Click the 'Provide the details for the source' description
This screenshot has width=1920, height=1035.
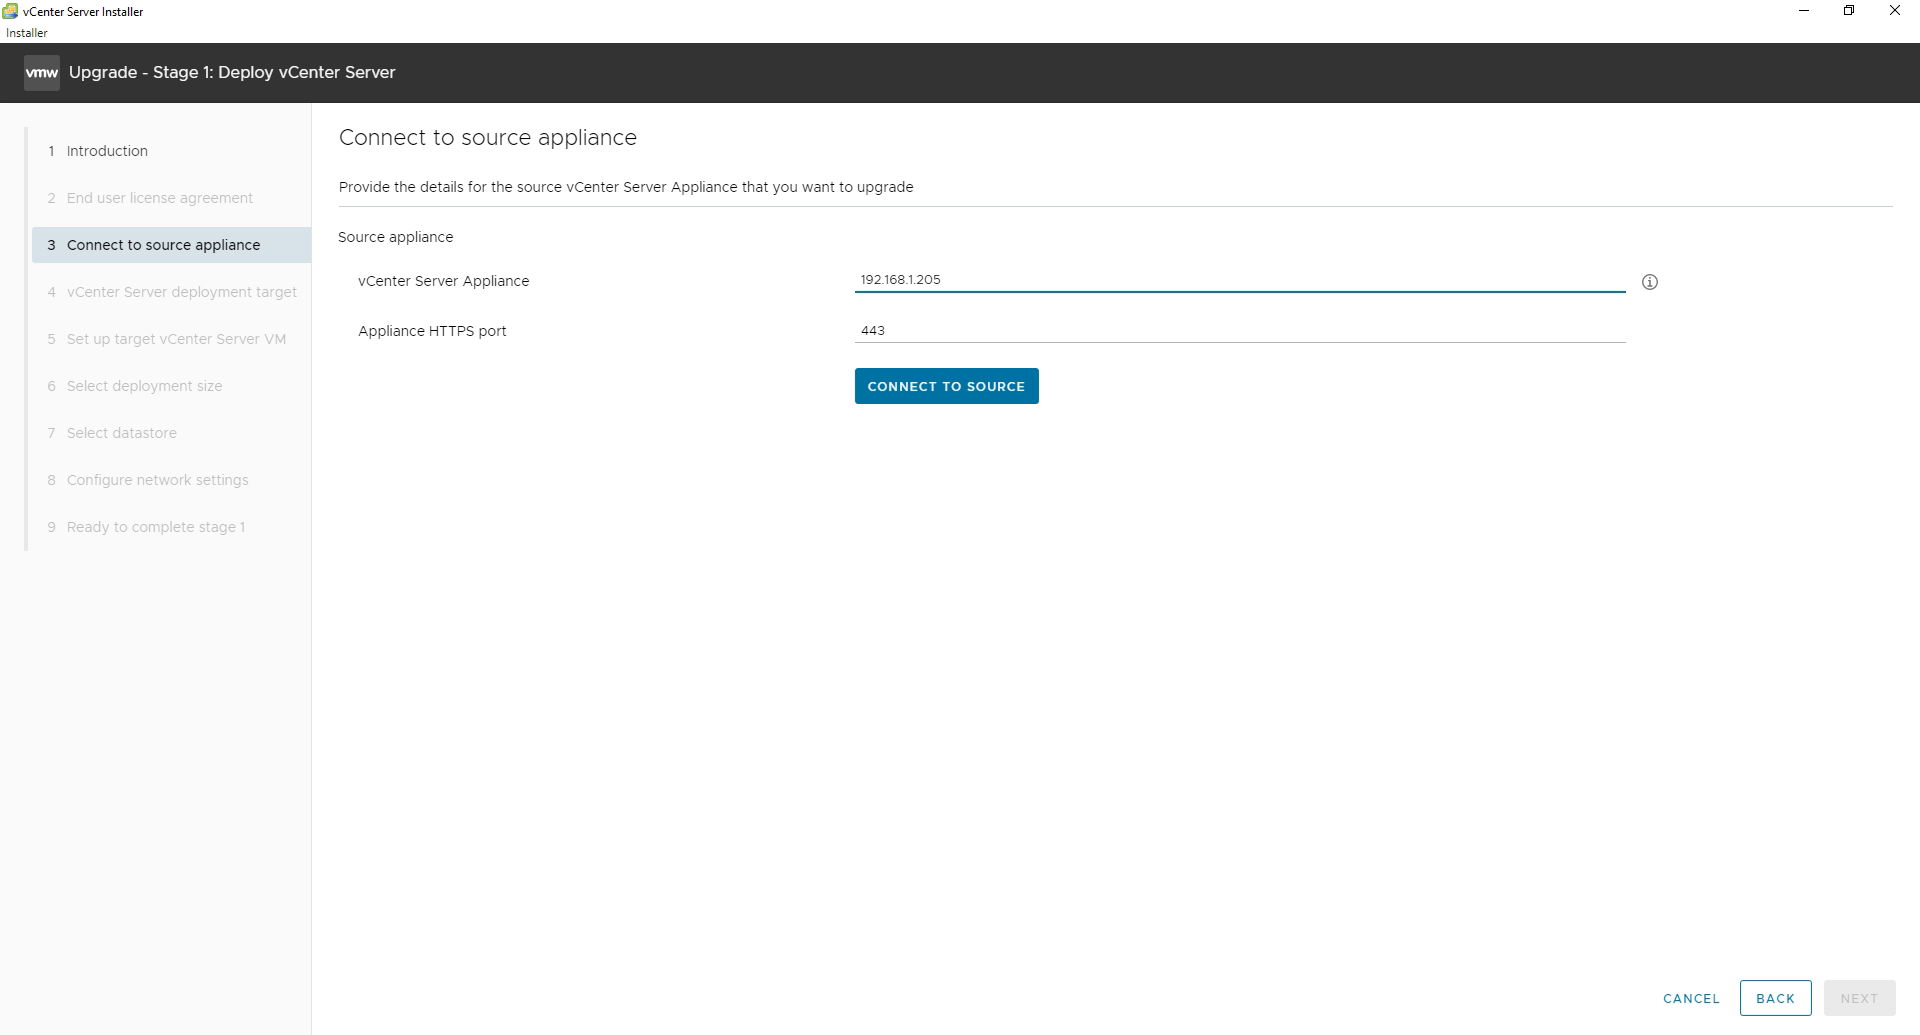[x=626, y=187]
